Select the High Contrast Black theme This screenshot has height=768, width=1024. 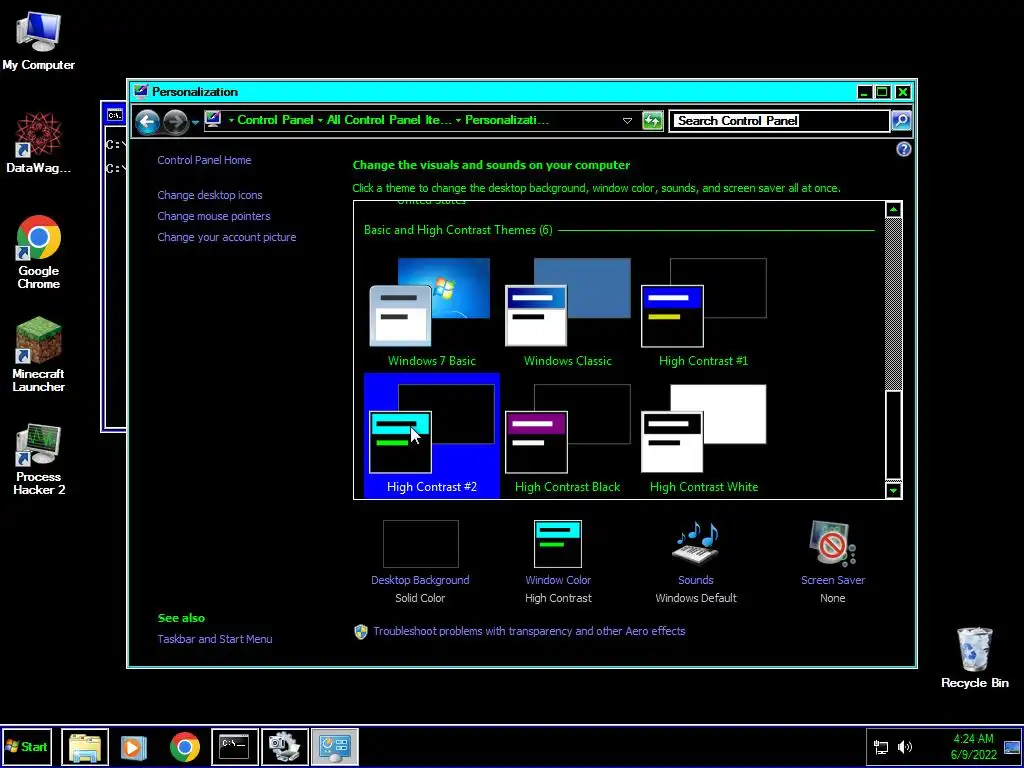[568, 436]
